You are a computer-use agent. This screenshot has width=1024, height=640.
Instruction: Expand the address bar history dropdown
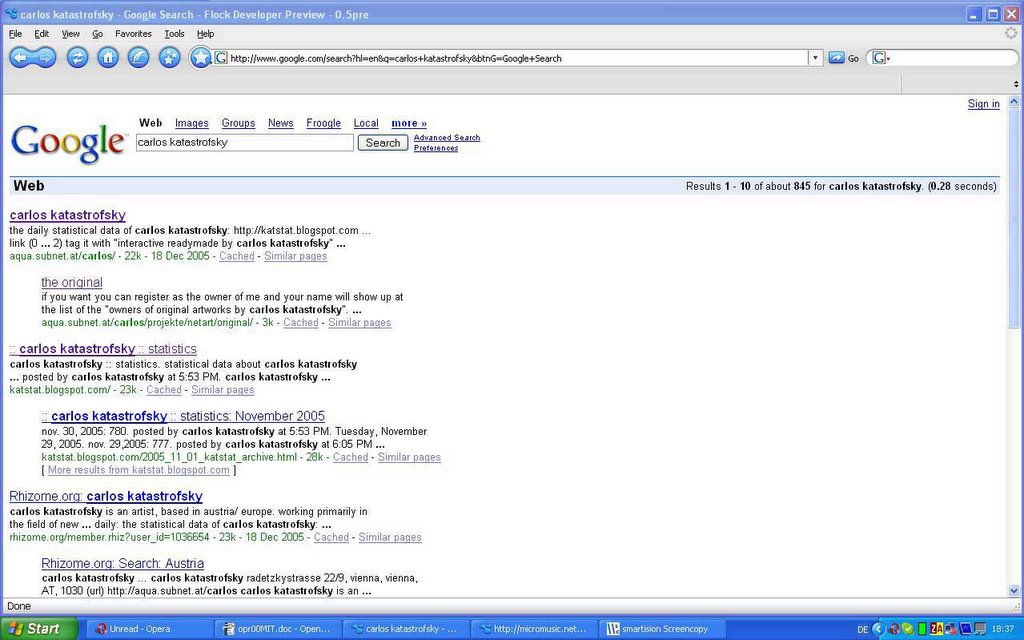coord(815,58)
